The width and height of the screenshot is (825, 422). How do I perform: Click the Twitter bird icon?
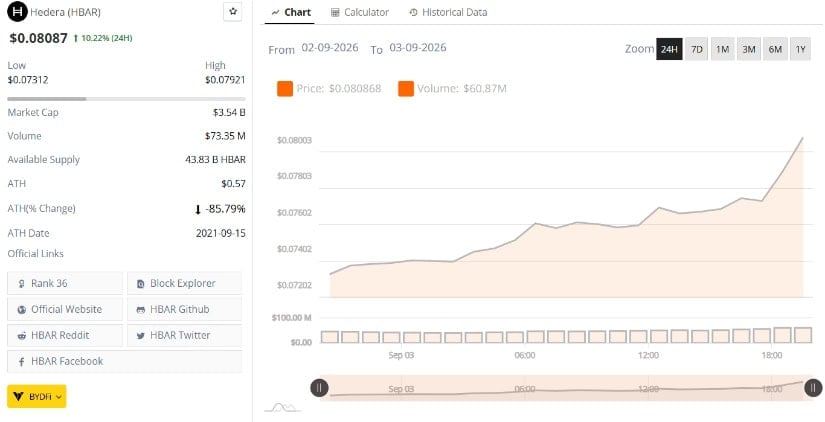[x=140, y=336]
